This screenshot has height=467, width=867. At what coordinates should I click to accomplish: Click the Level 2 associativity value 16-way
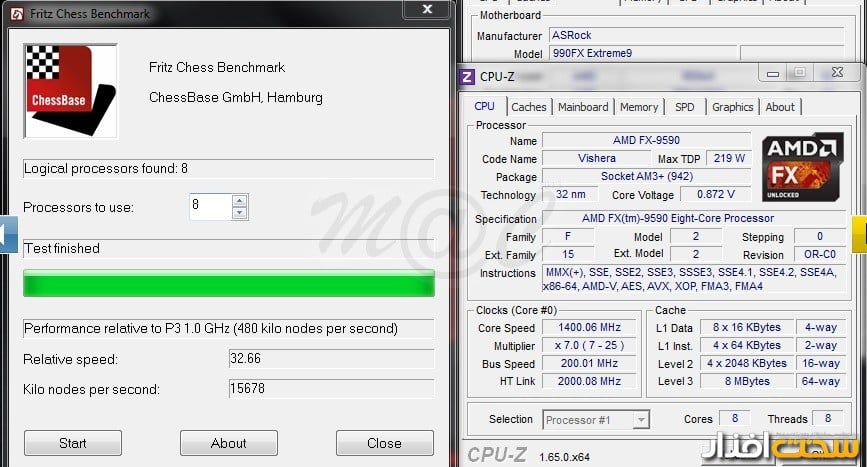[821, 364]
